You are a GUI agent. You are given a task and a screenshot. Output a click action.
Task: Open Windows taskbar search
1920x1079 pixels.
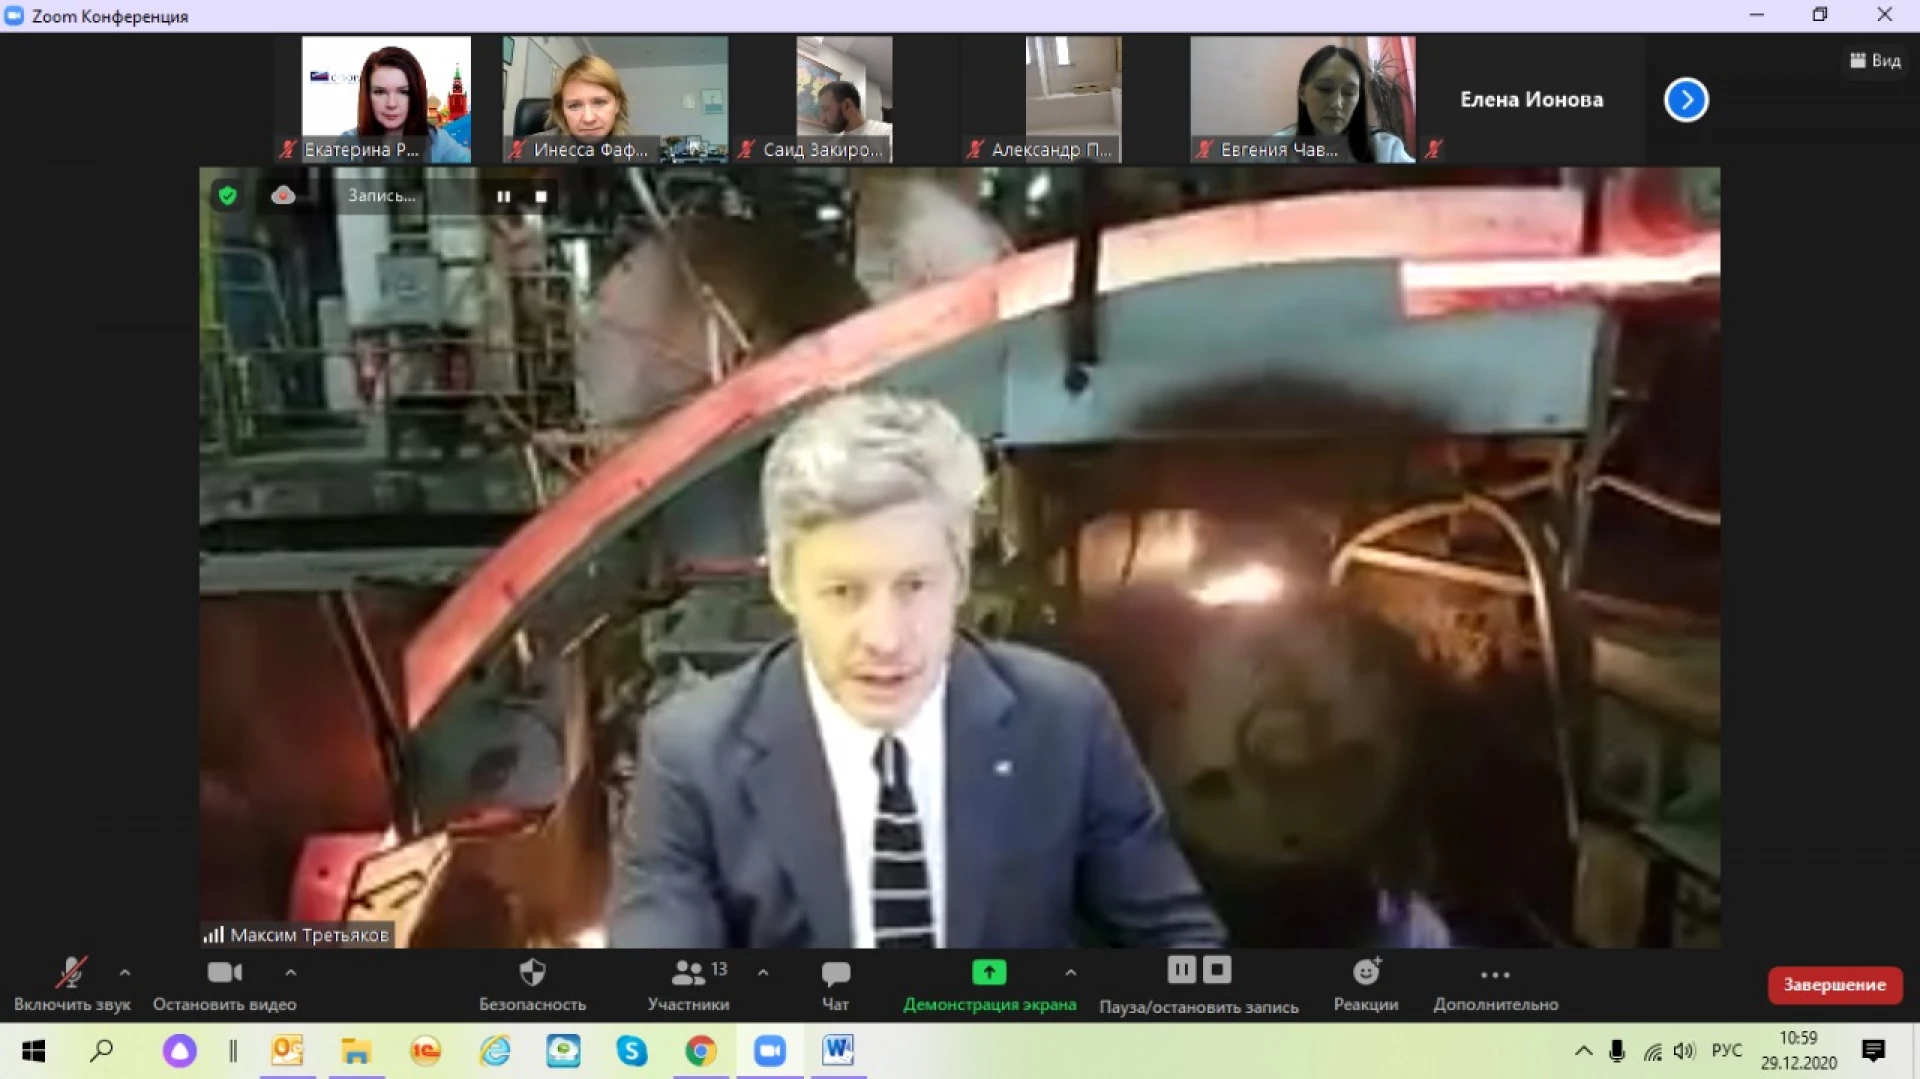tap(102, 1051)
